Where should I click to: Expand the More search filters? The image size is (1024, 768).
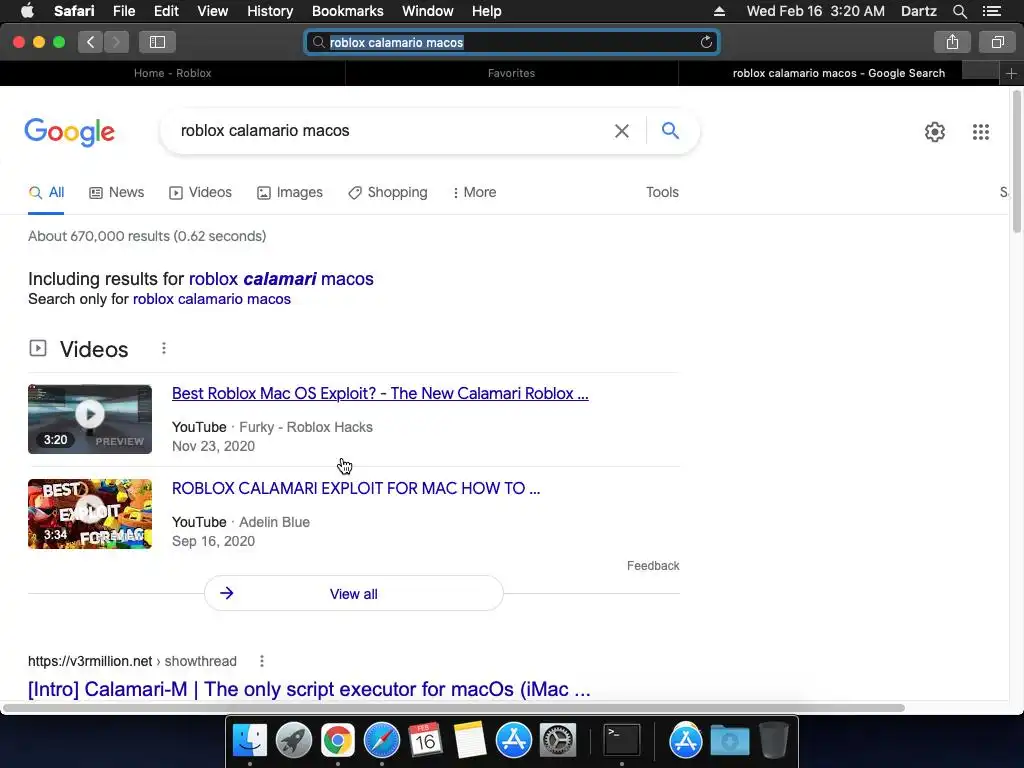tap(475, 193)
